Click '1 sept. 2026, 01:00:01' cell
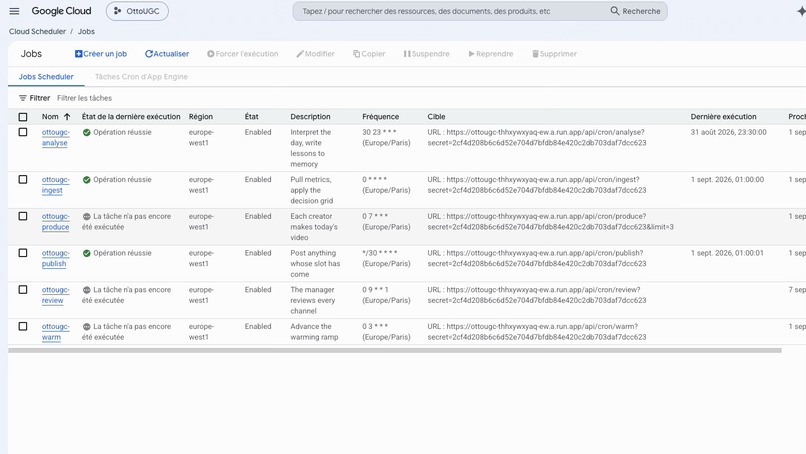Screen dimensions: 806x454 (x=727, y=253)
